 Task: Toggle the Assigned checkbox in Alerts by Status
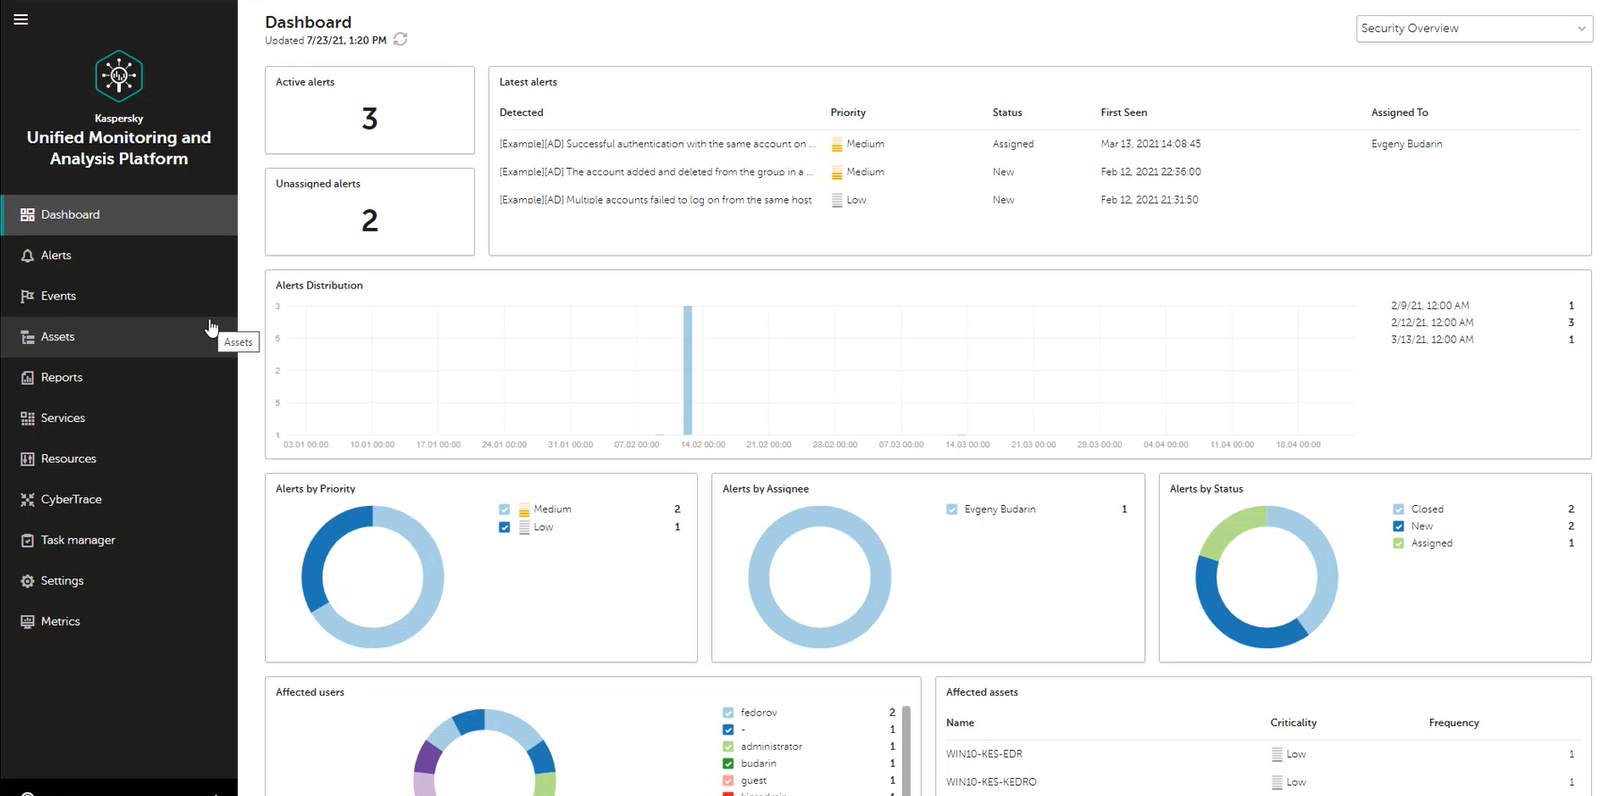point(1398,543)
